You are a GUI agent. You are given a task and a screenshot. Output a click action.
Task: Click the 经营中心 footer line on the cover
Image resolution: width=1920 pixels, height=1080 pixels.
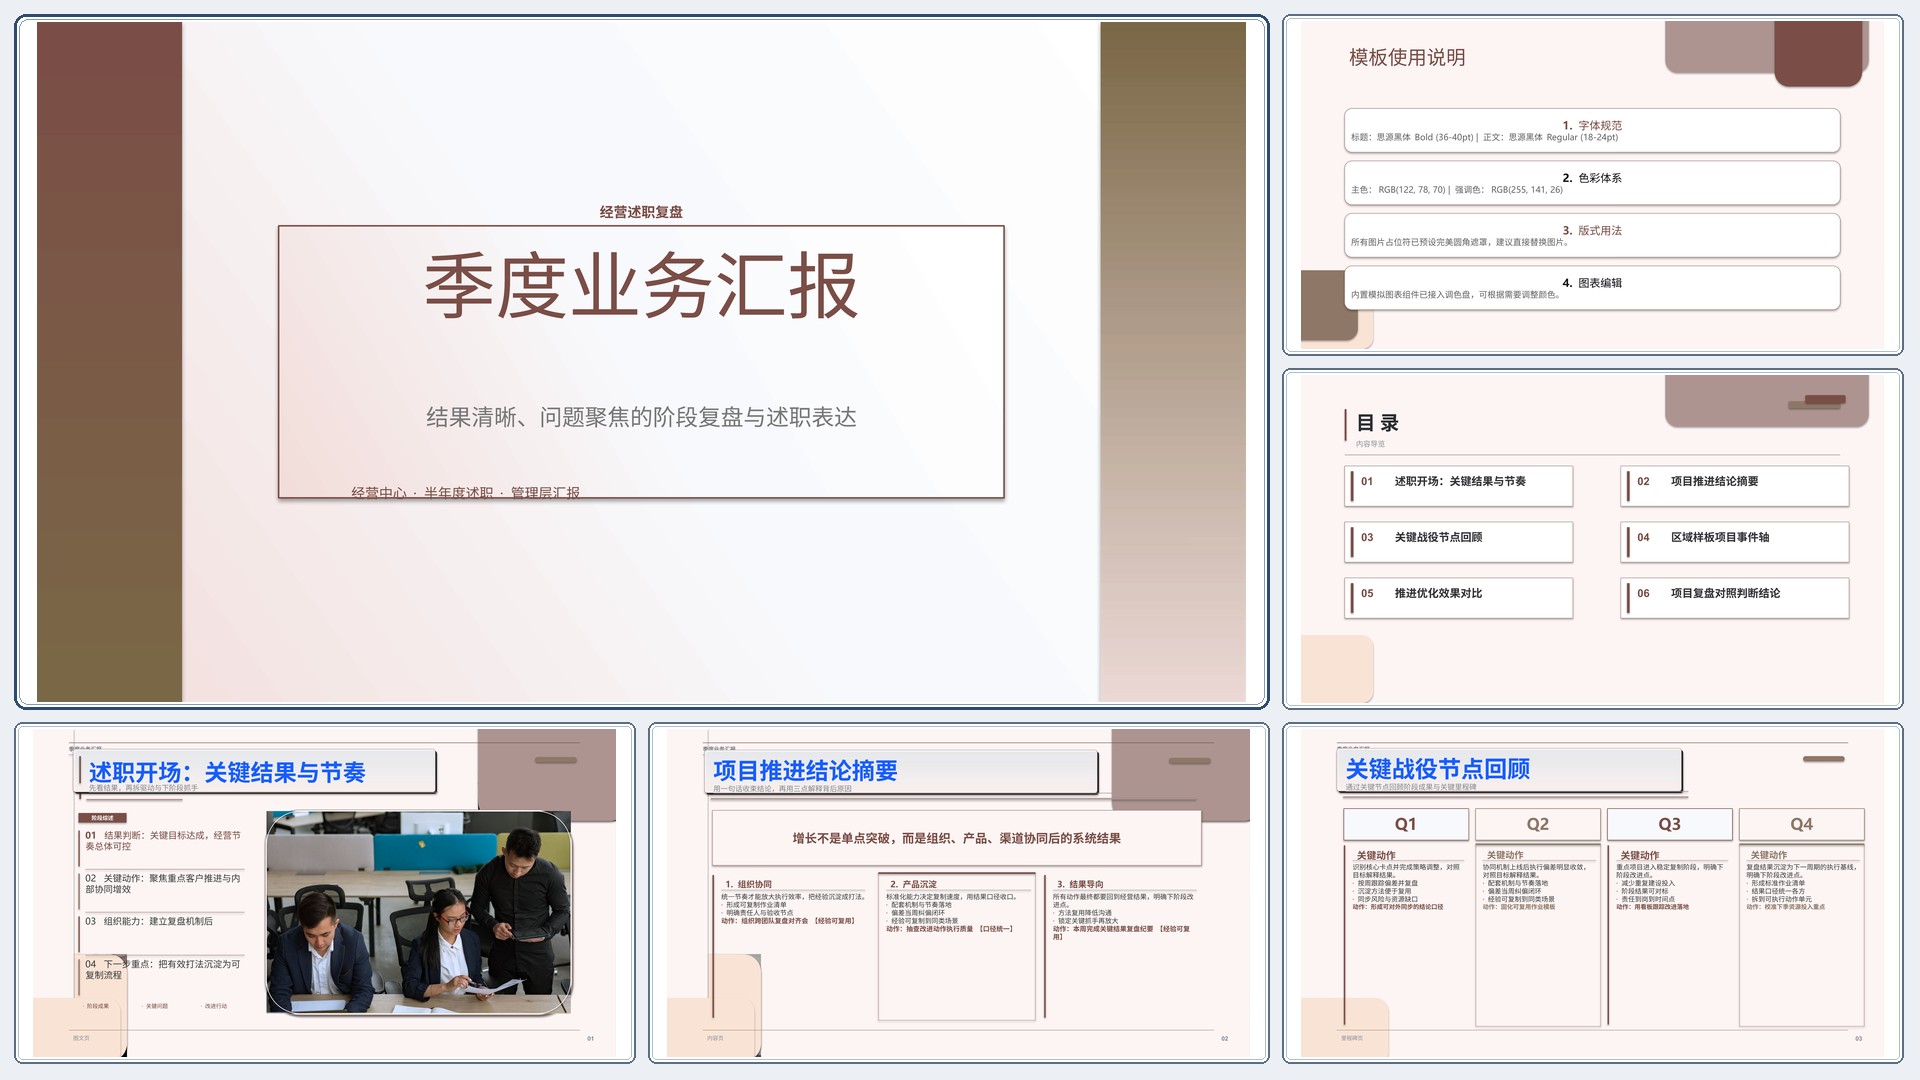tap(466, 492)
